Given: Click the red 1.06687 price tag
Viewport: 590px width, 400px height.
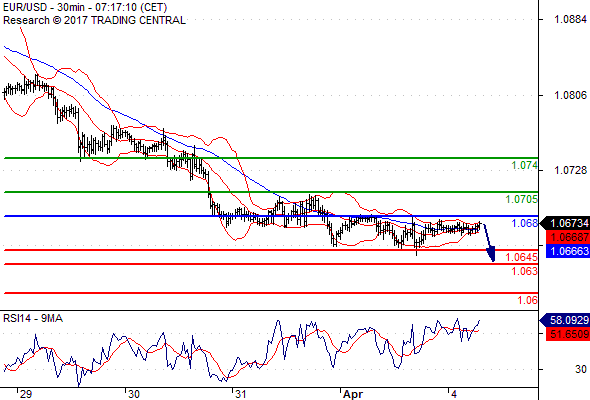Looking at the screenshot, I should (x=567, y=237).
